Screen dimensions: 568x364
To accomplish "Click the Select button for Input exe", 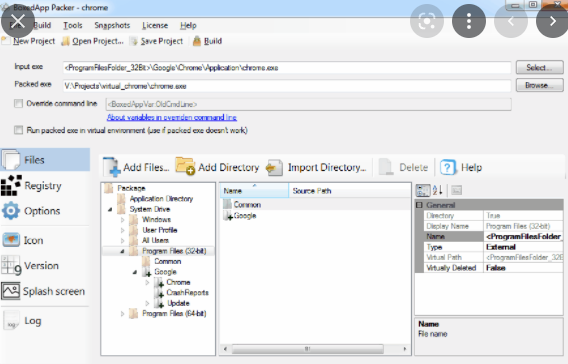I will point(539,67).
